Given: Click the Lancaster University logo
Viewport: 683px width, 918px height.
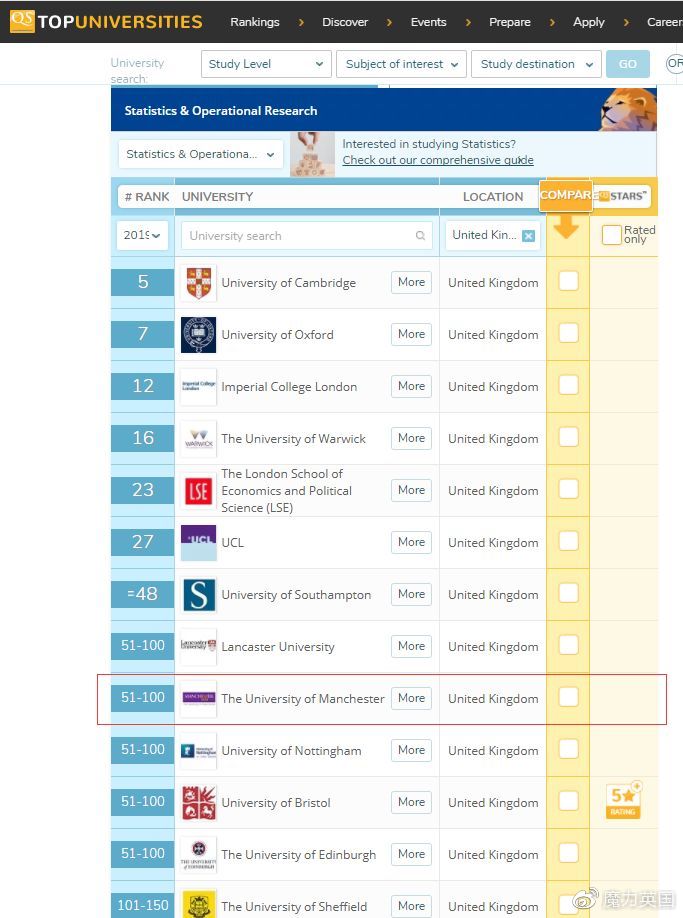Looking at the screenshot, I should tap(198, 646).
